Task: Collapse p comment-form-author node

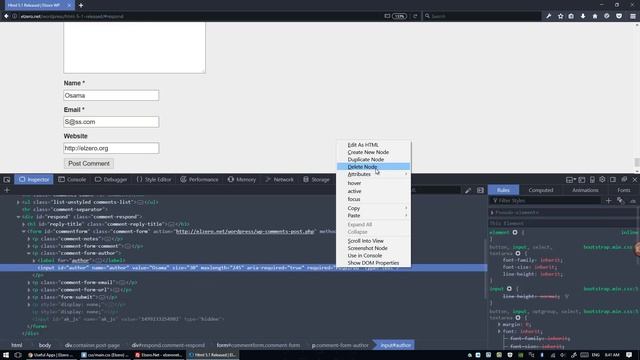Action: pyautogui.click(x=29, y=253)
